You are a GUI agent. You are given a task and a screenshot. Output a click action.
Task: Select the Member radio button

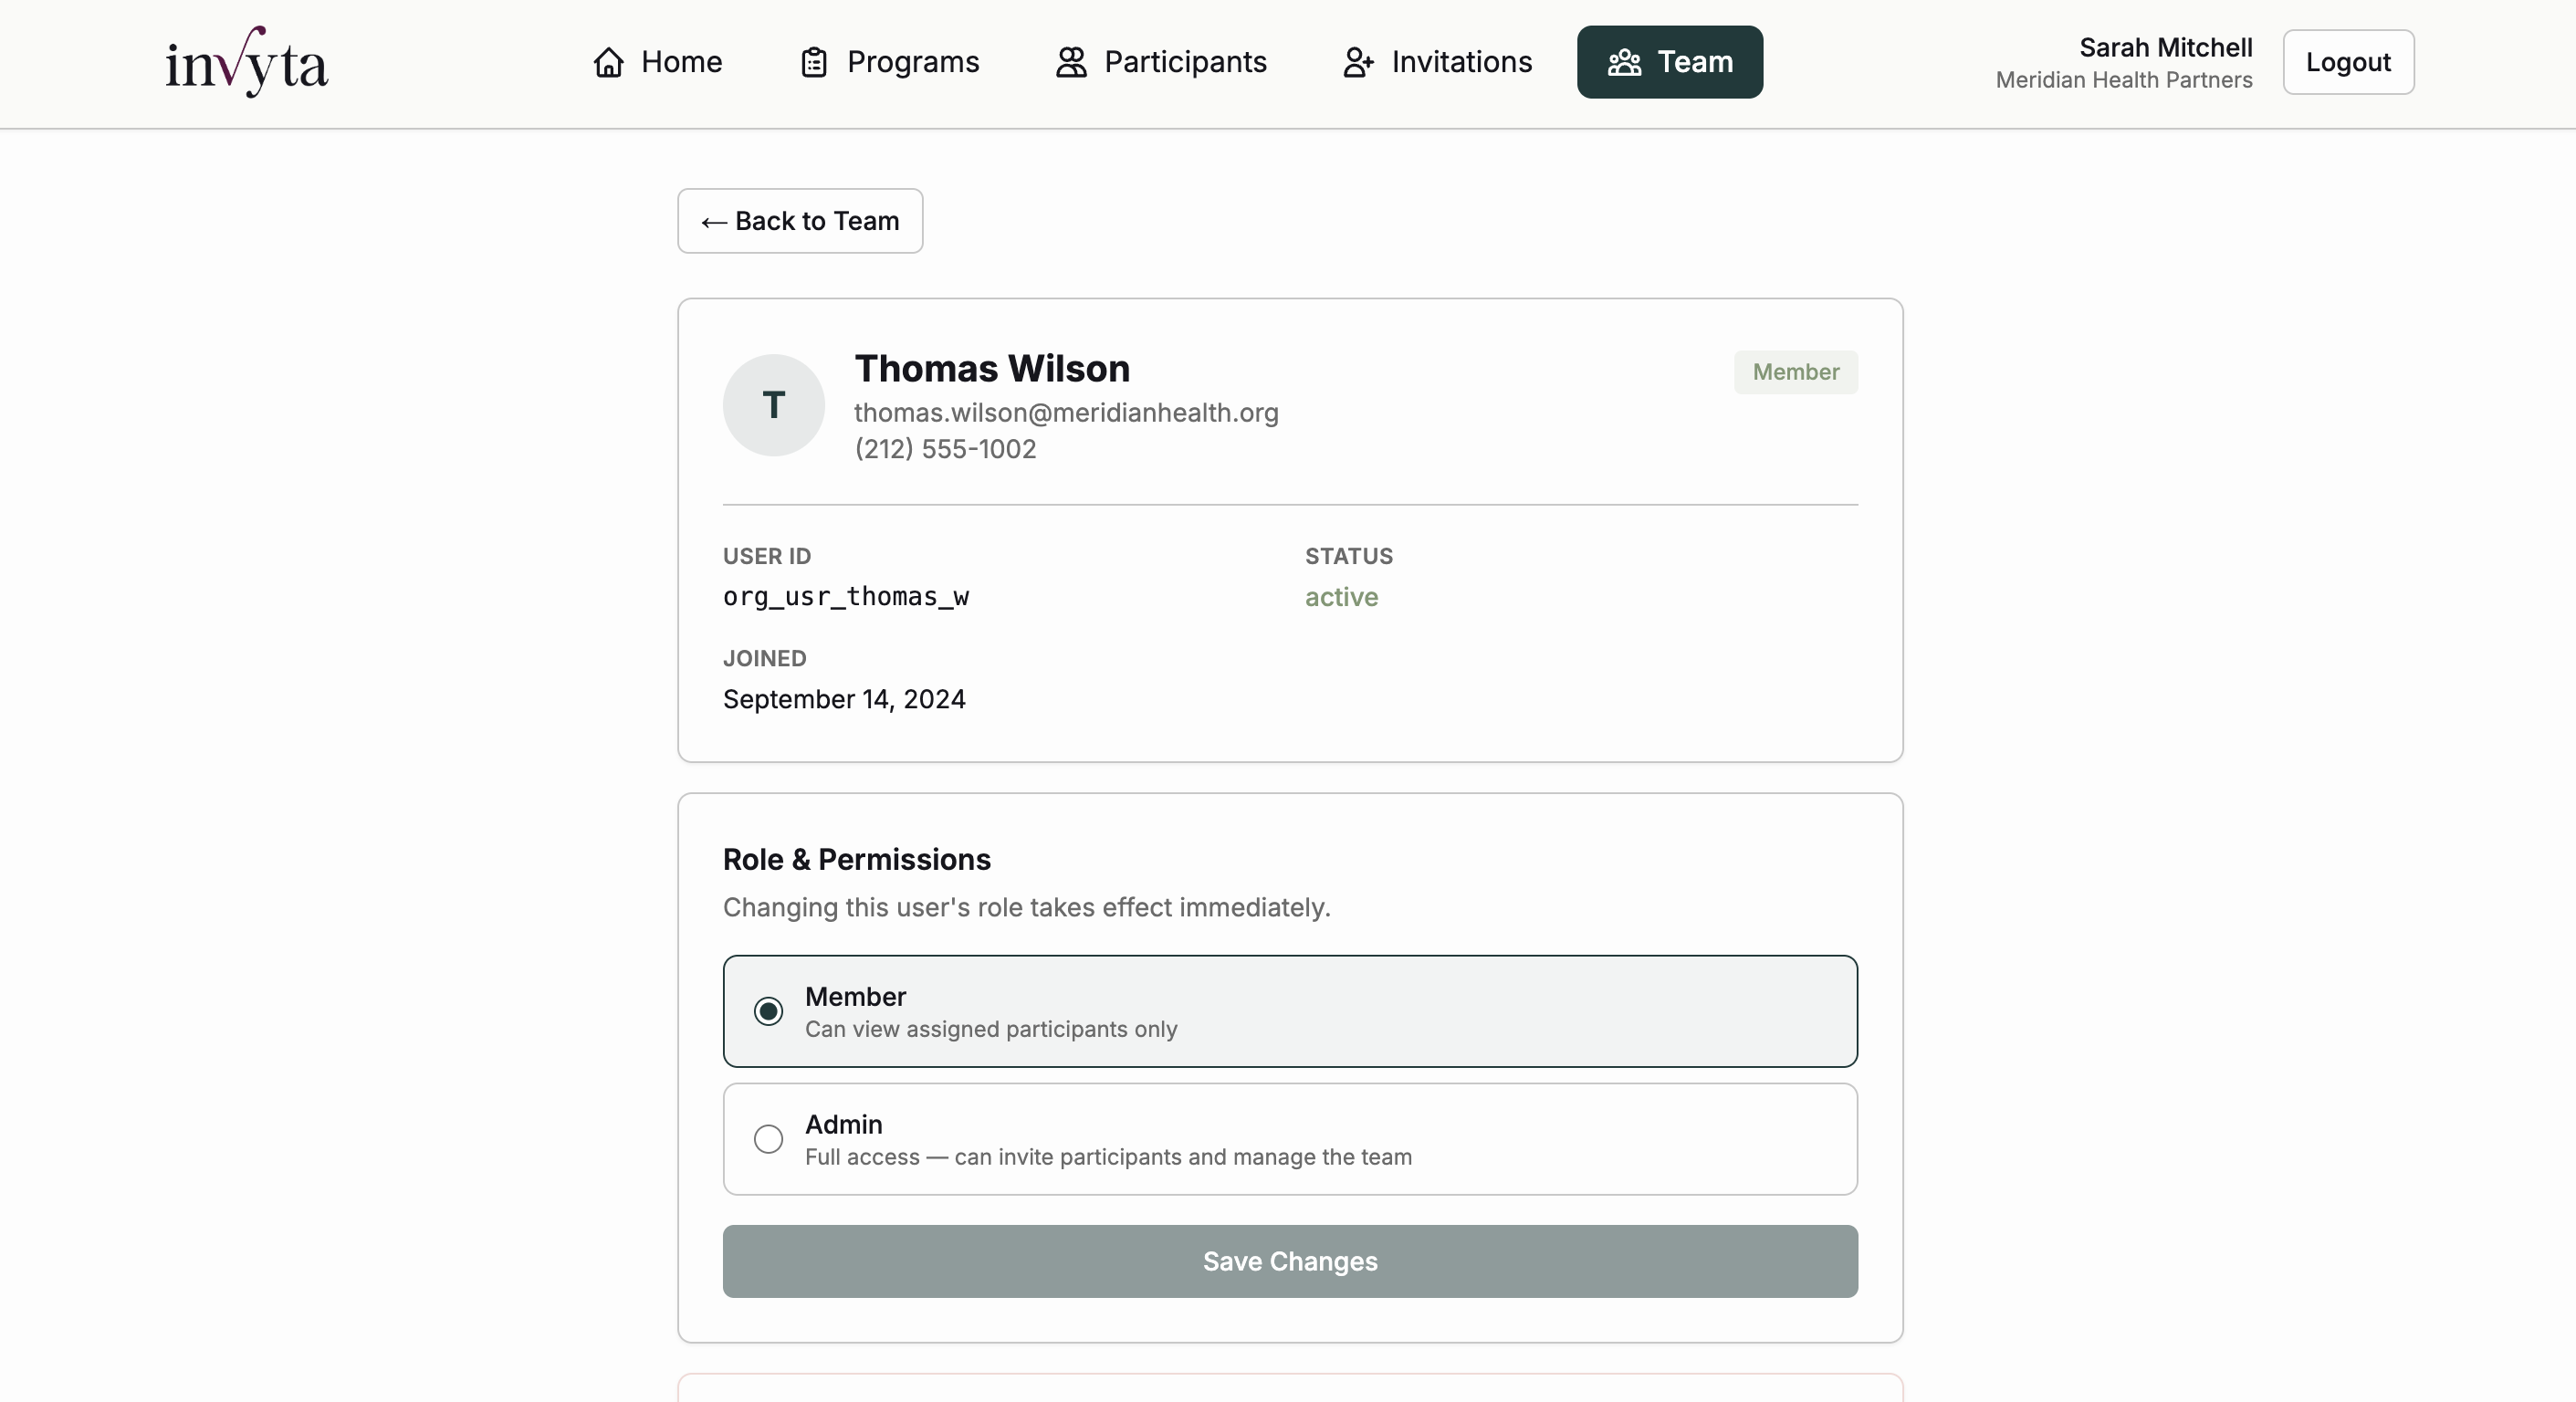[768, 1011]
